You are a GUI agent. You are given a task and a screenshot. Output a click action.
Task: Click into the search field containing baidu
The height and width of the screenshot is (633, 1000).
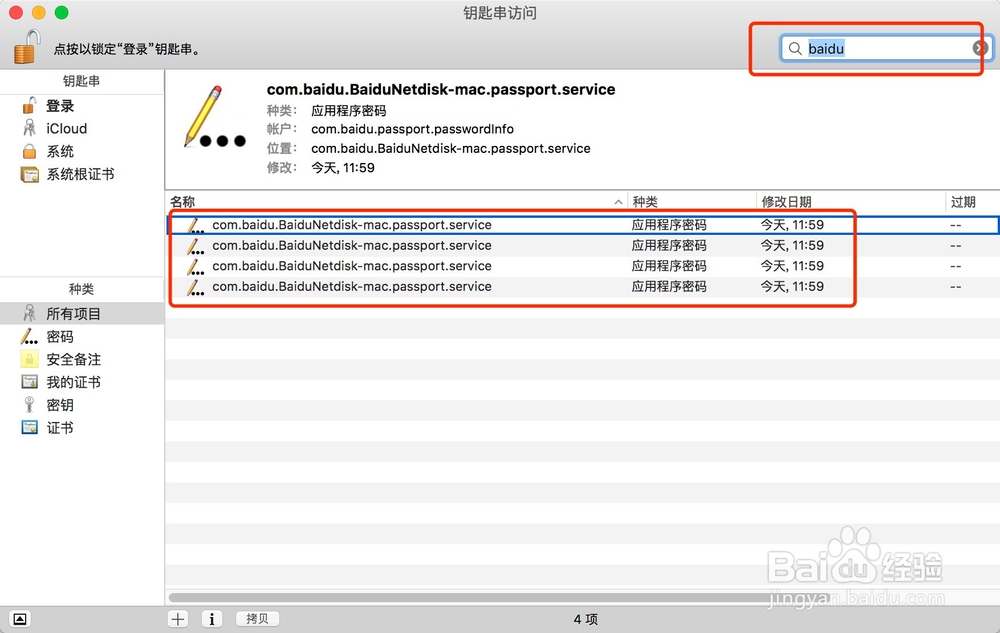pyautogui.click(x=886, y=48)
